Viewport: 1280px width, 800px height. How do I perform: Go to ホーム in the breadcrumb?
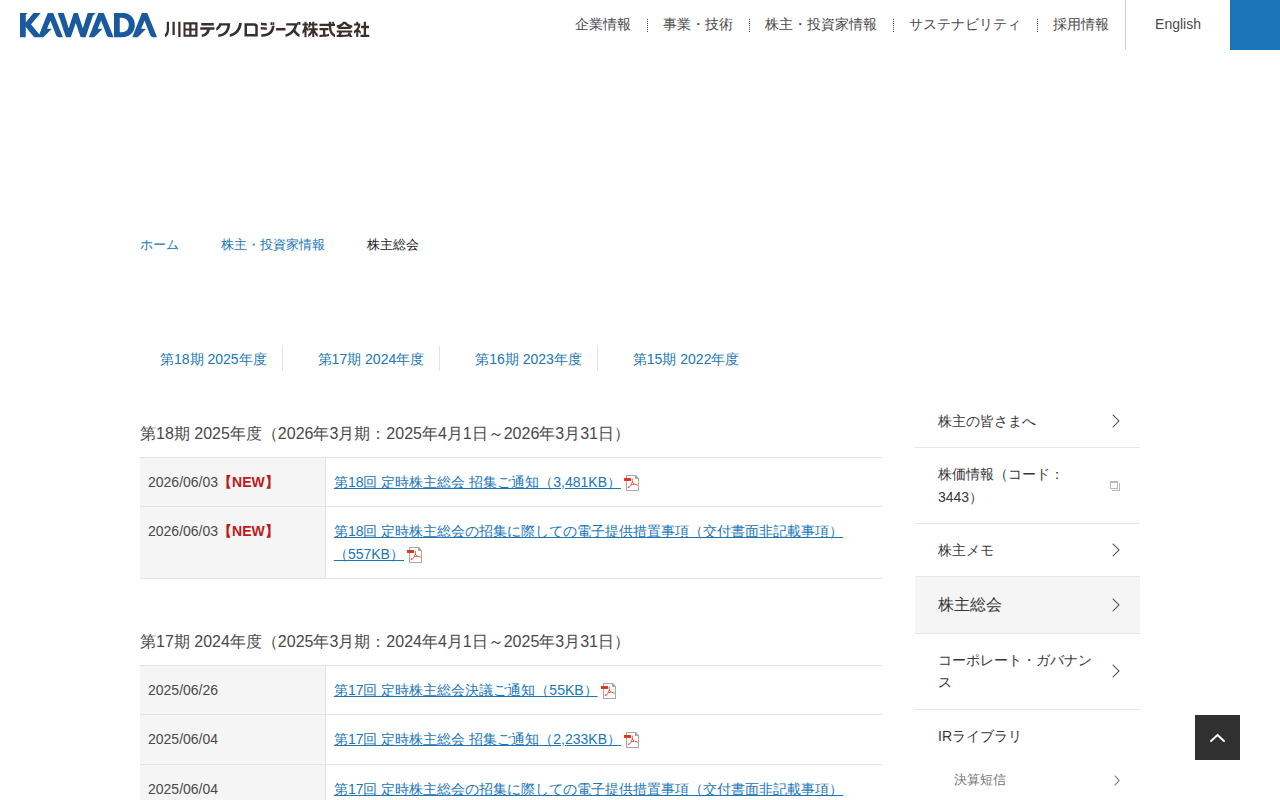159,245
